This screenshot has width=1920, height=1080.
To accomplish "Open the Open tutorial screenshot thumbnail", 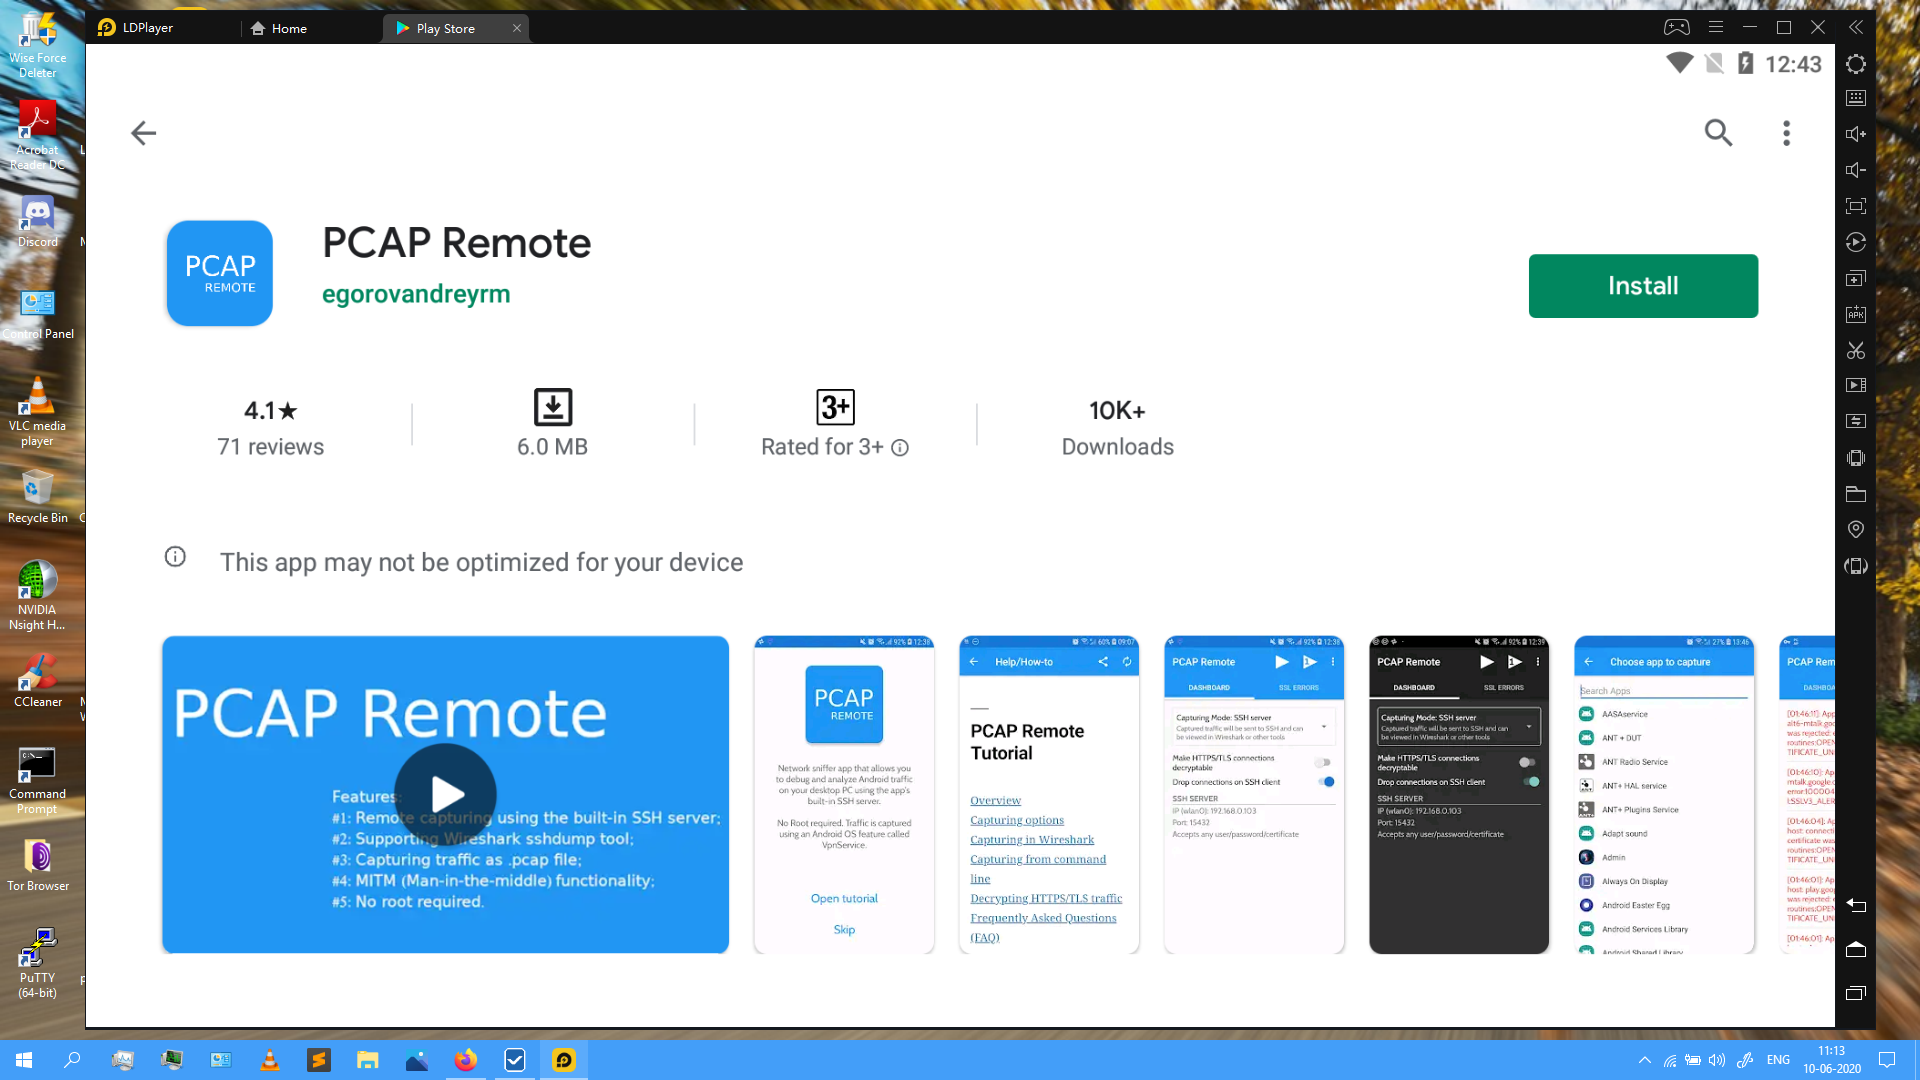I will [844, 795].
